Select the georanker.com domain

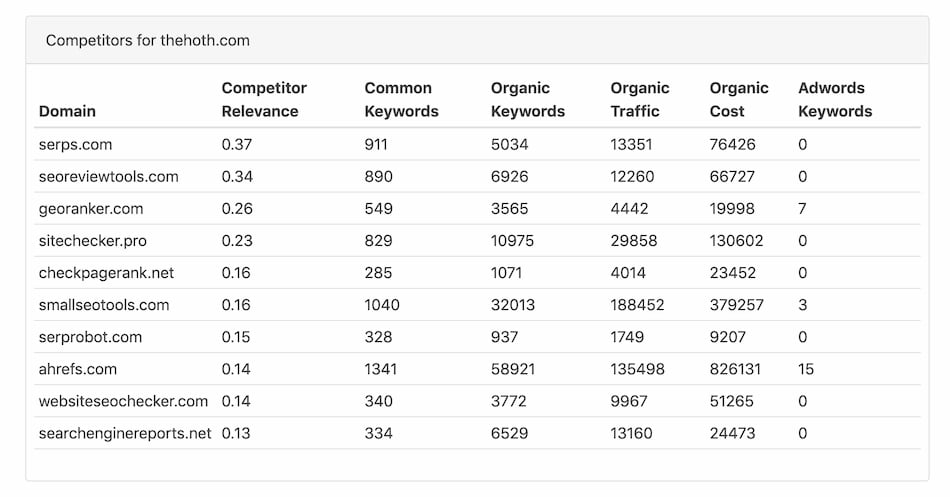91,208
